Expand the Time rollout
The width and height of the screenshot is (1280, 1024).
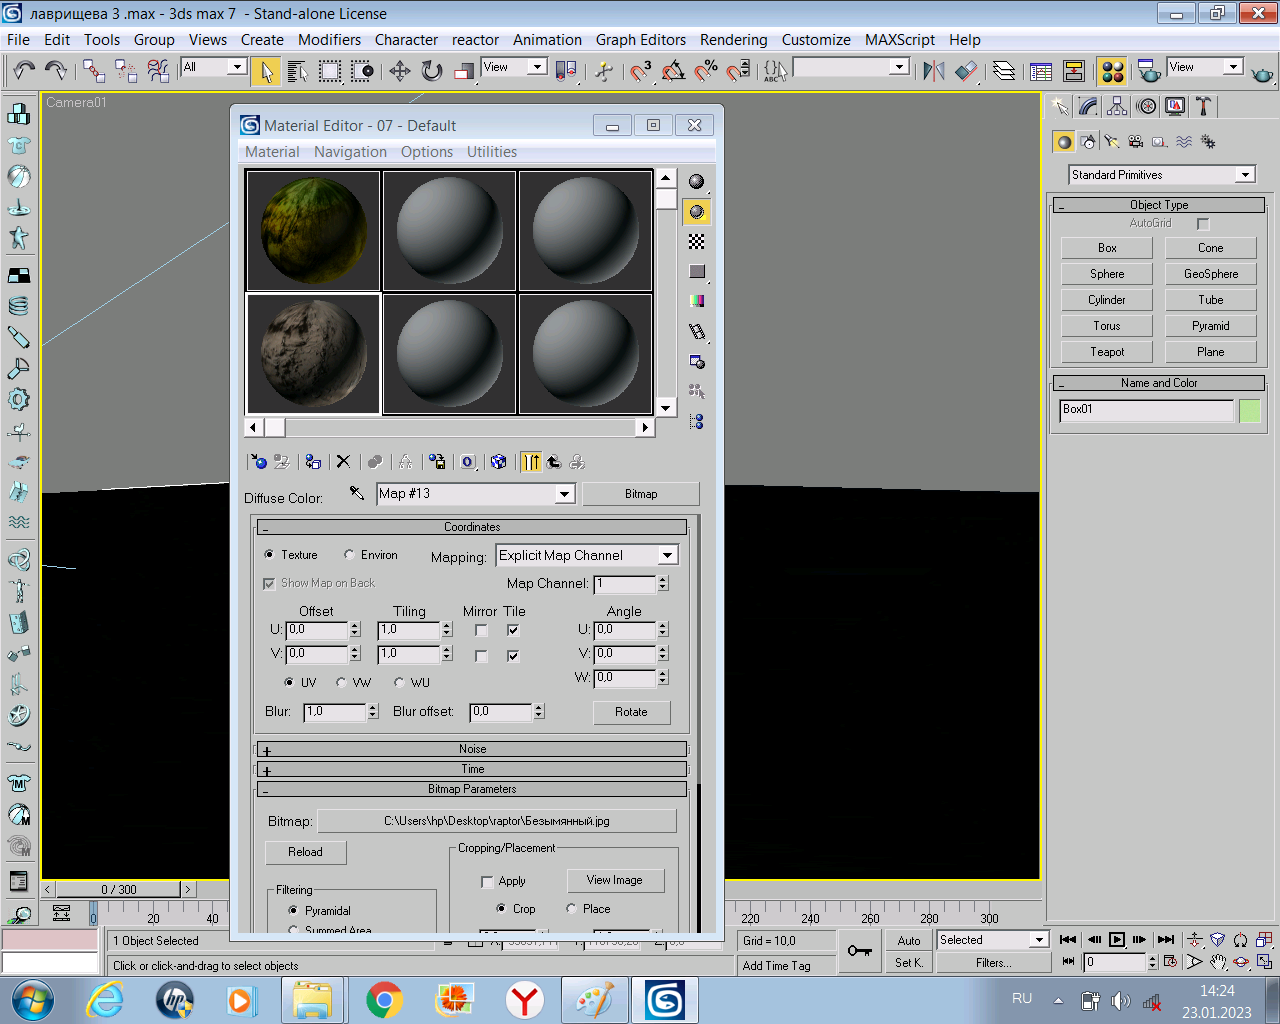tap(472, 769)
